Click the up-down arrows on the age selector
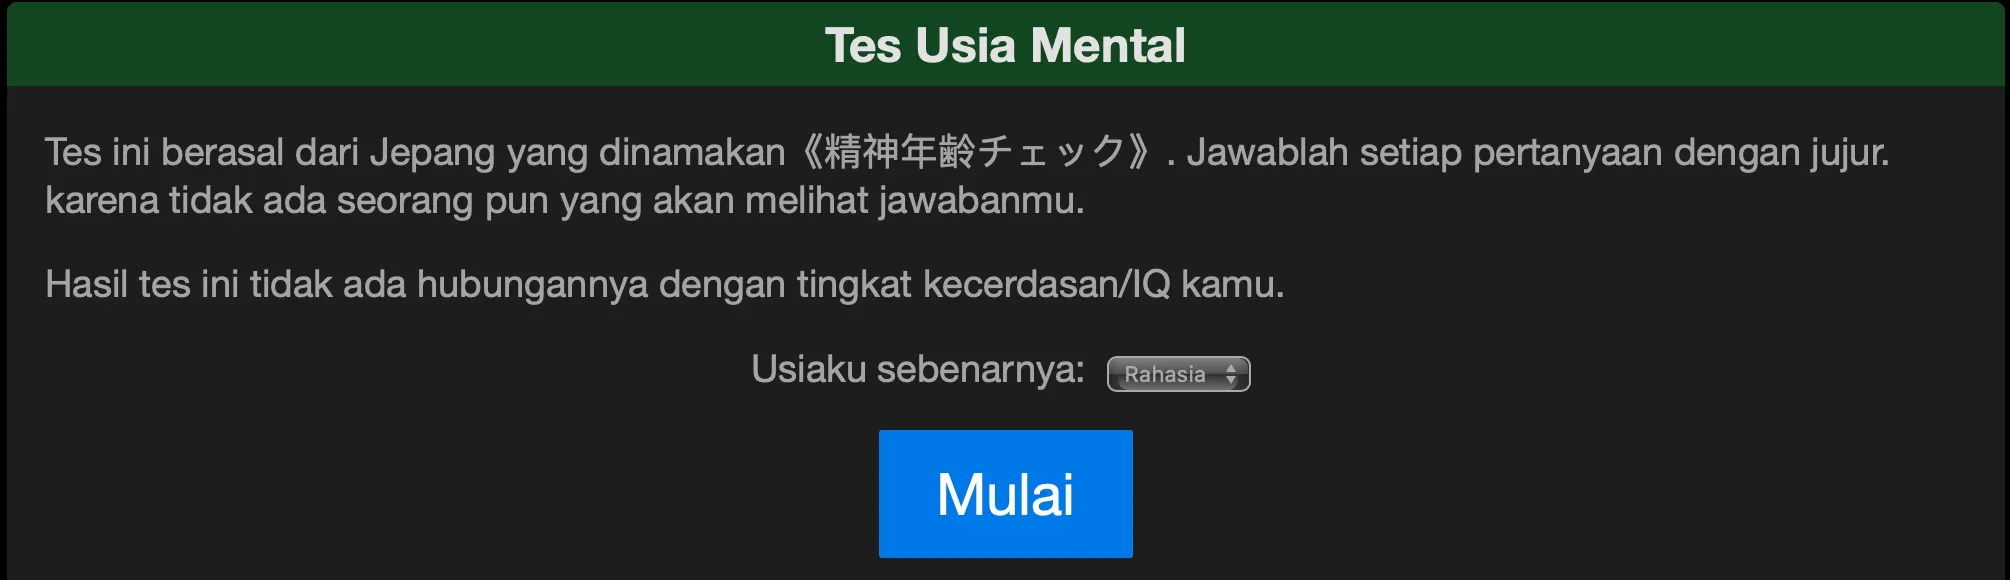 [x=1231, y=374]
